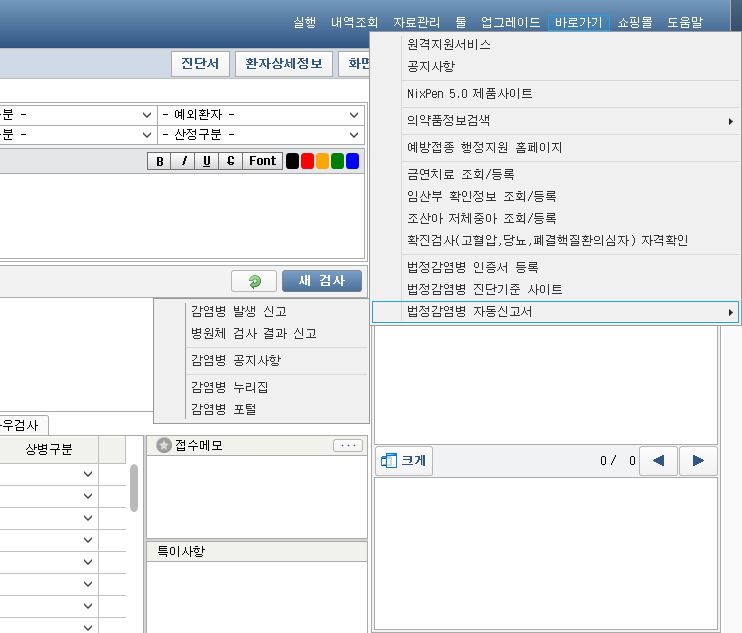Click the green refresh icon button
Viewport: 742px width, 633px height.
point(254,281)
